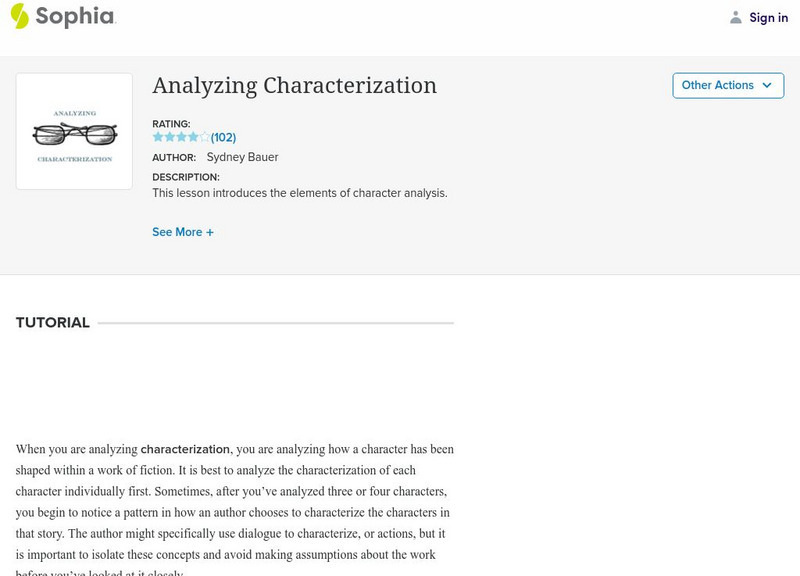This screenshot has height=576, width=800.
Task: Click the (102) rating count
Action: (223, 137)
